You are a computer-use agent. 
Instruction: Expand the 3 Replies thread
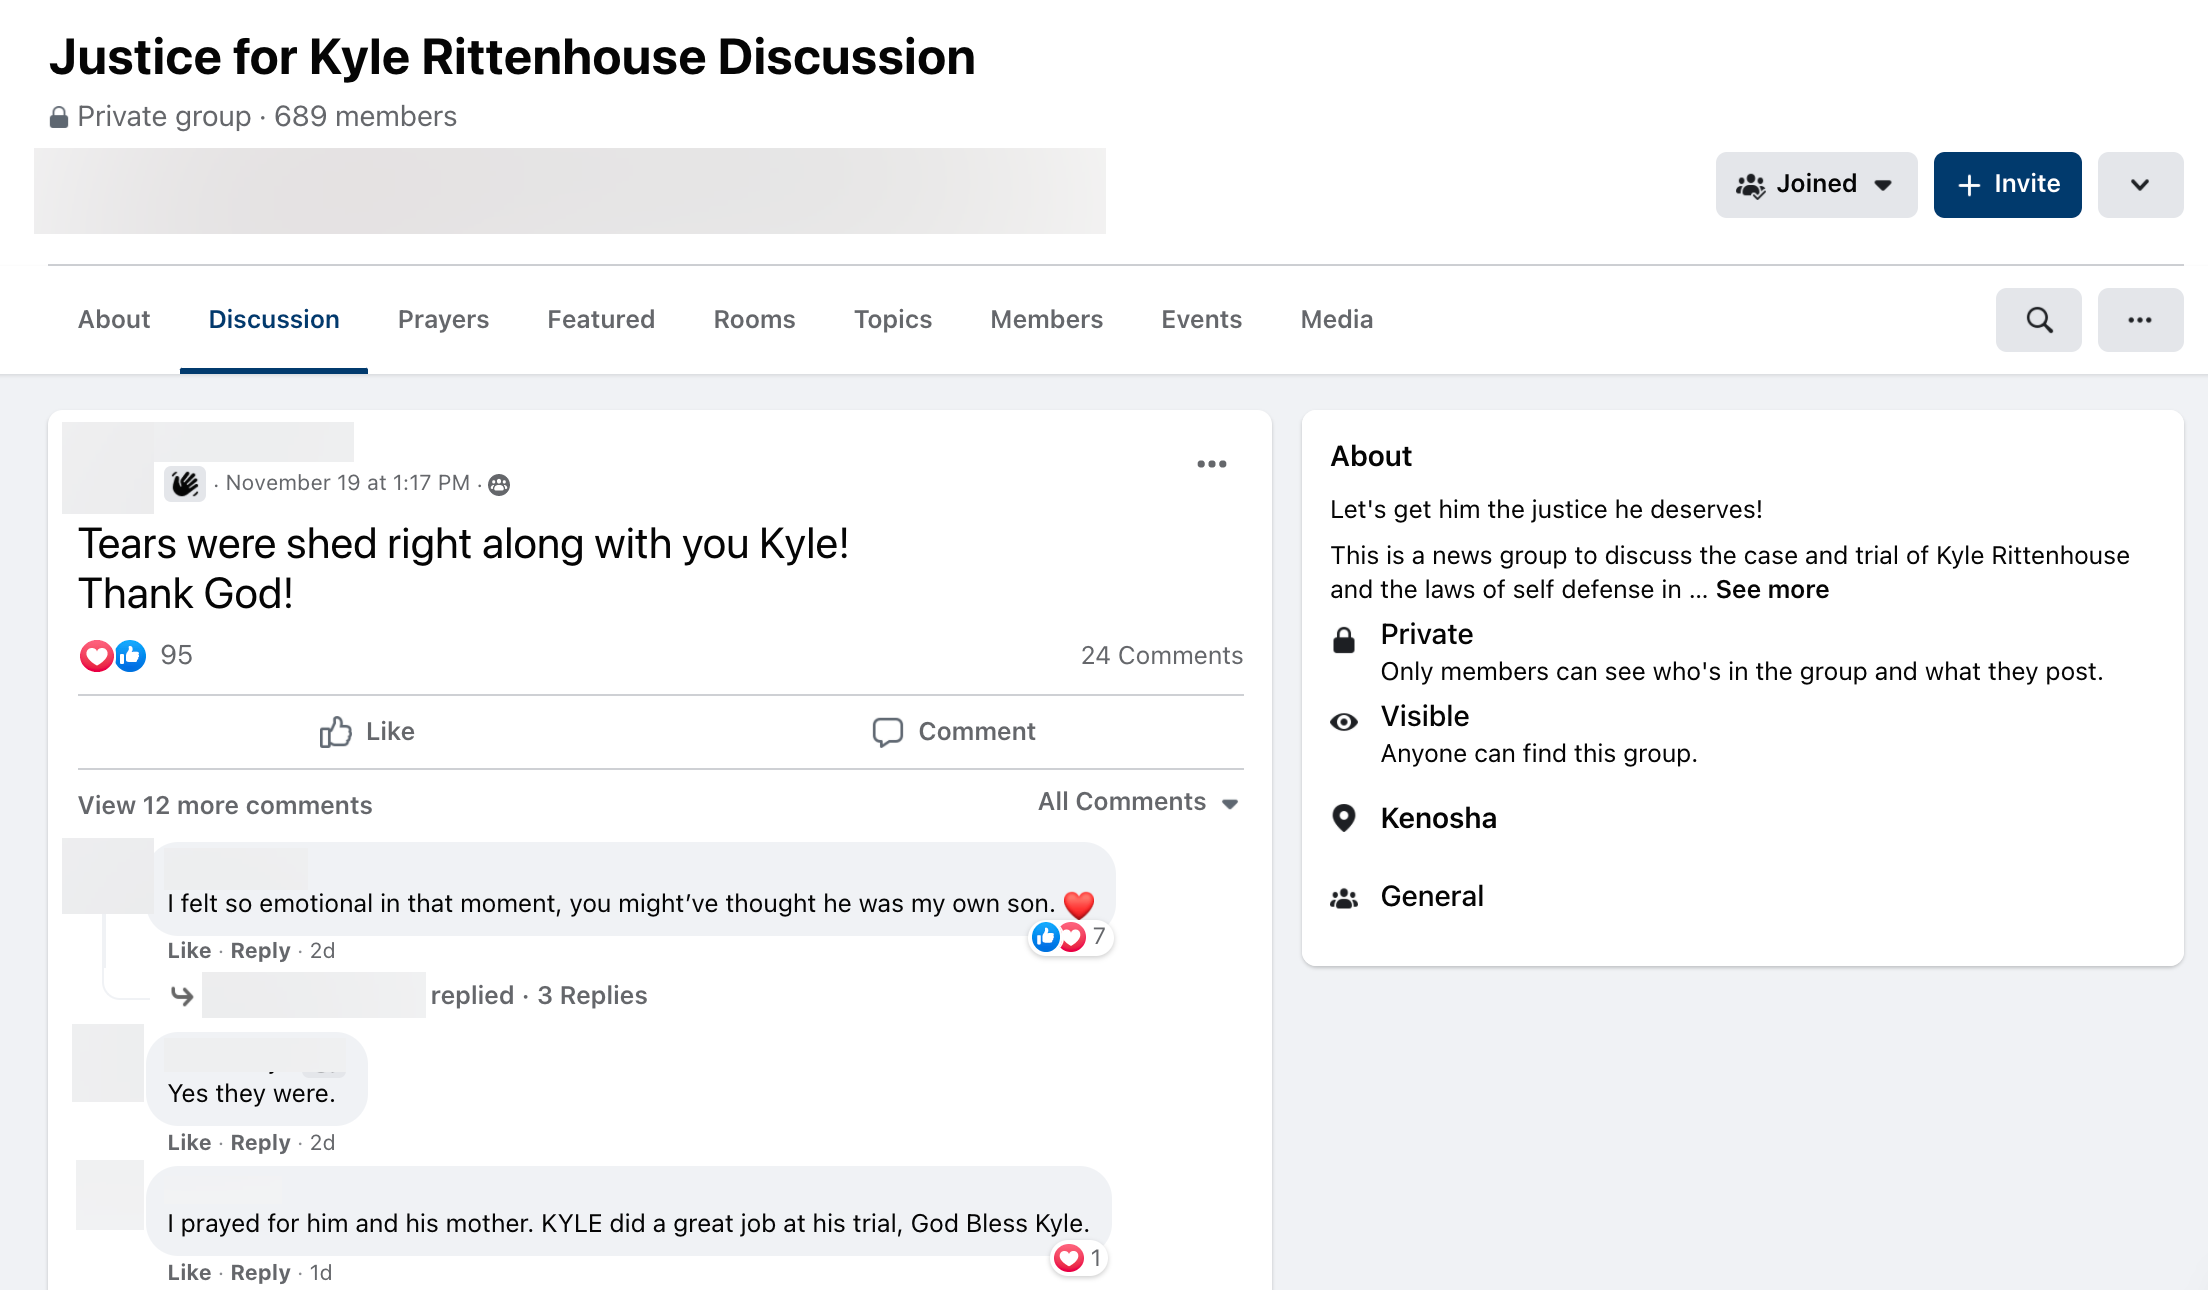point(592,996)
